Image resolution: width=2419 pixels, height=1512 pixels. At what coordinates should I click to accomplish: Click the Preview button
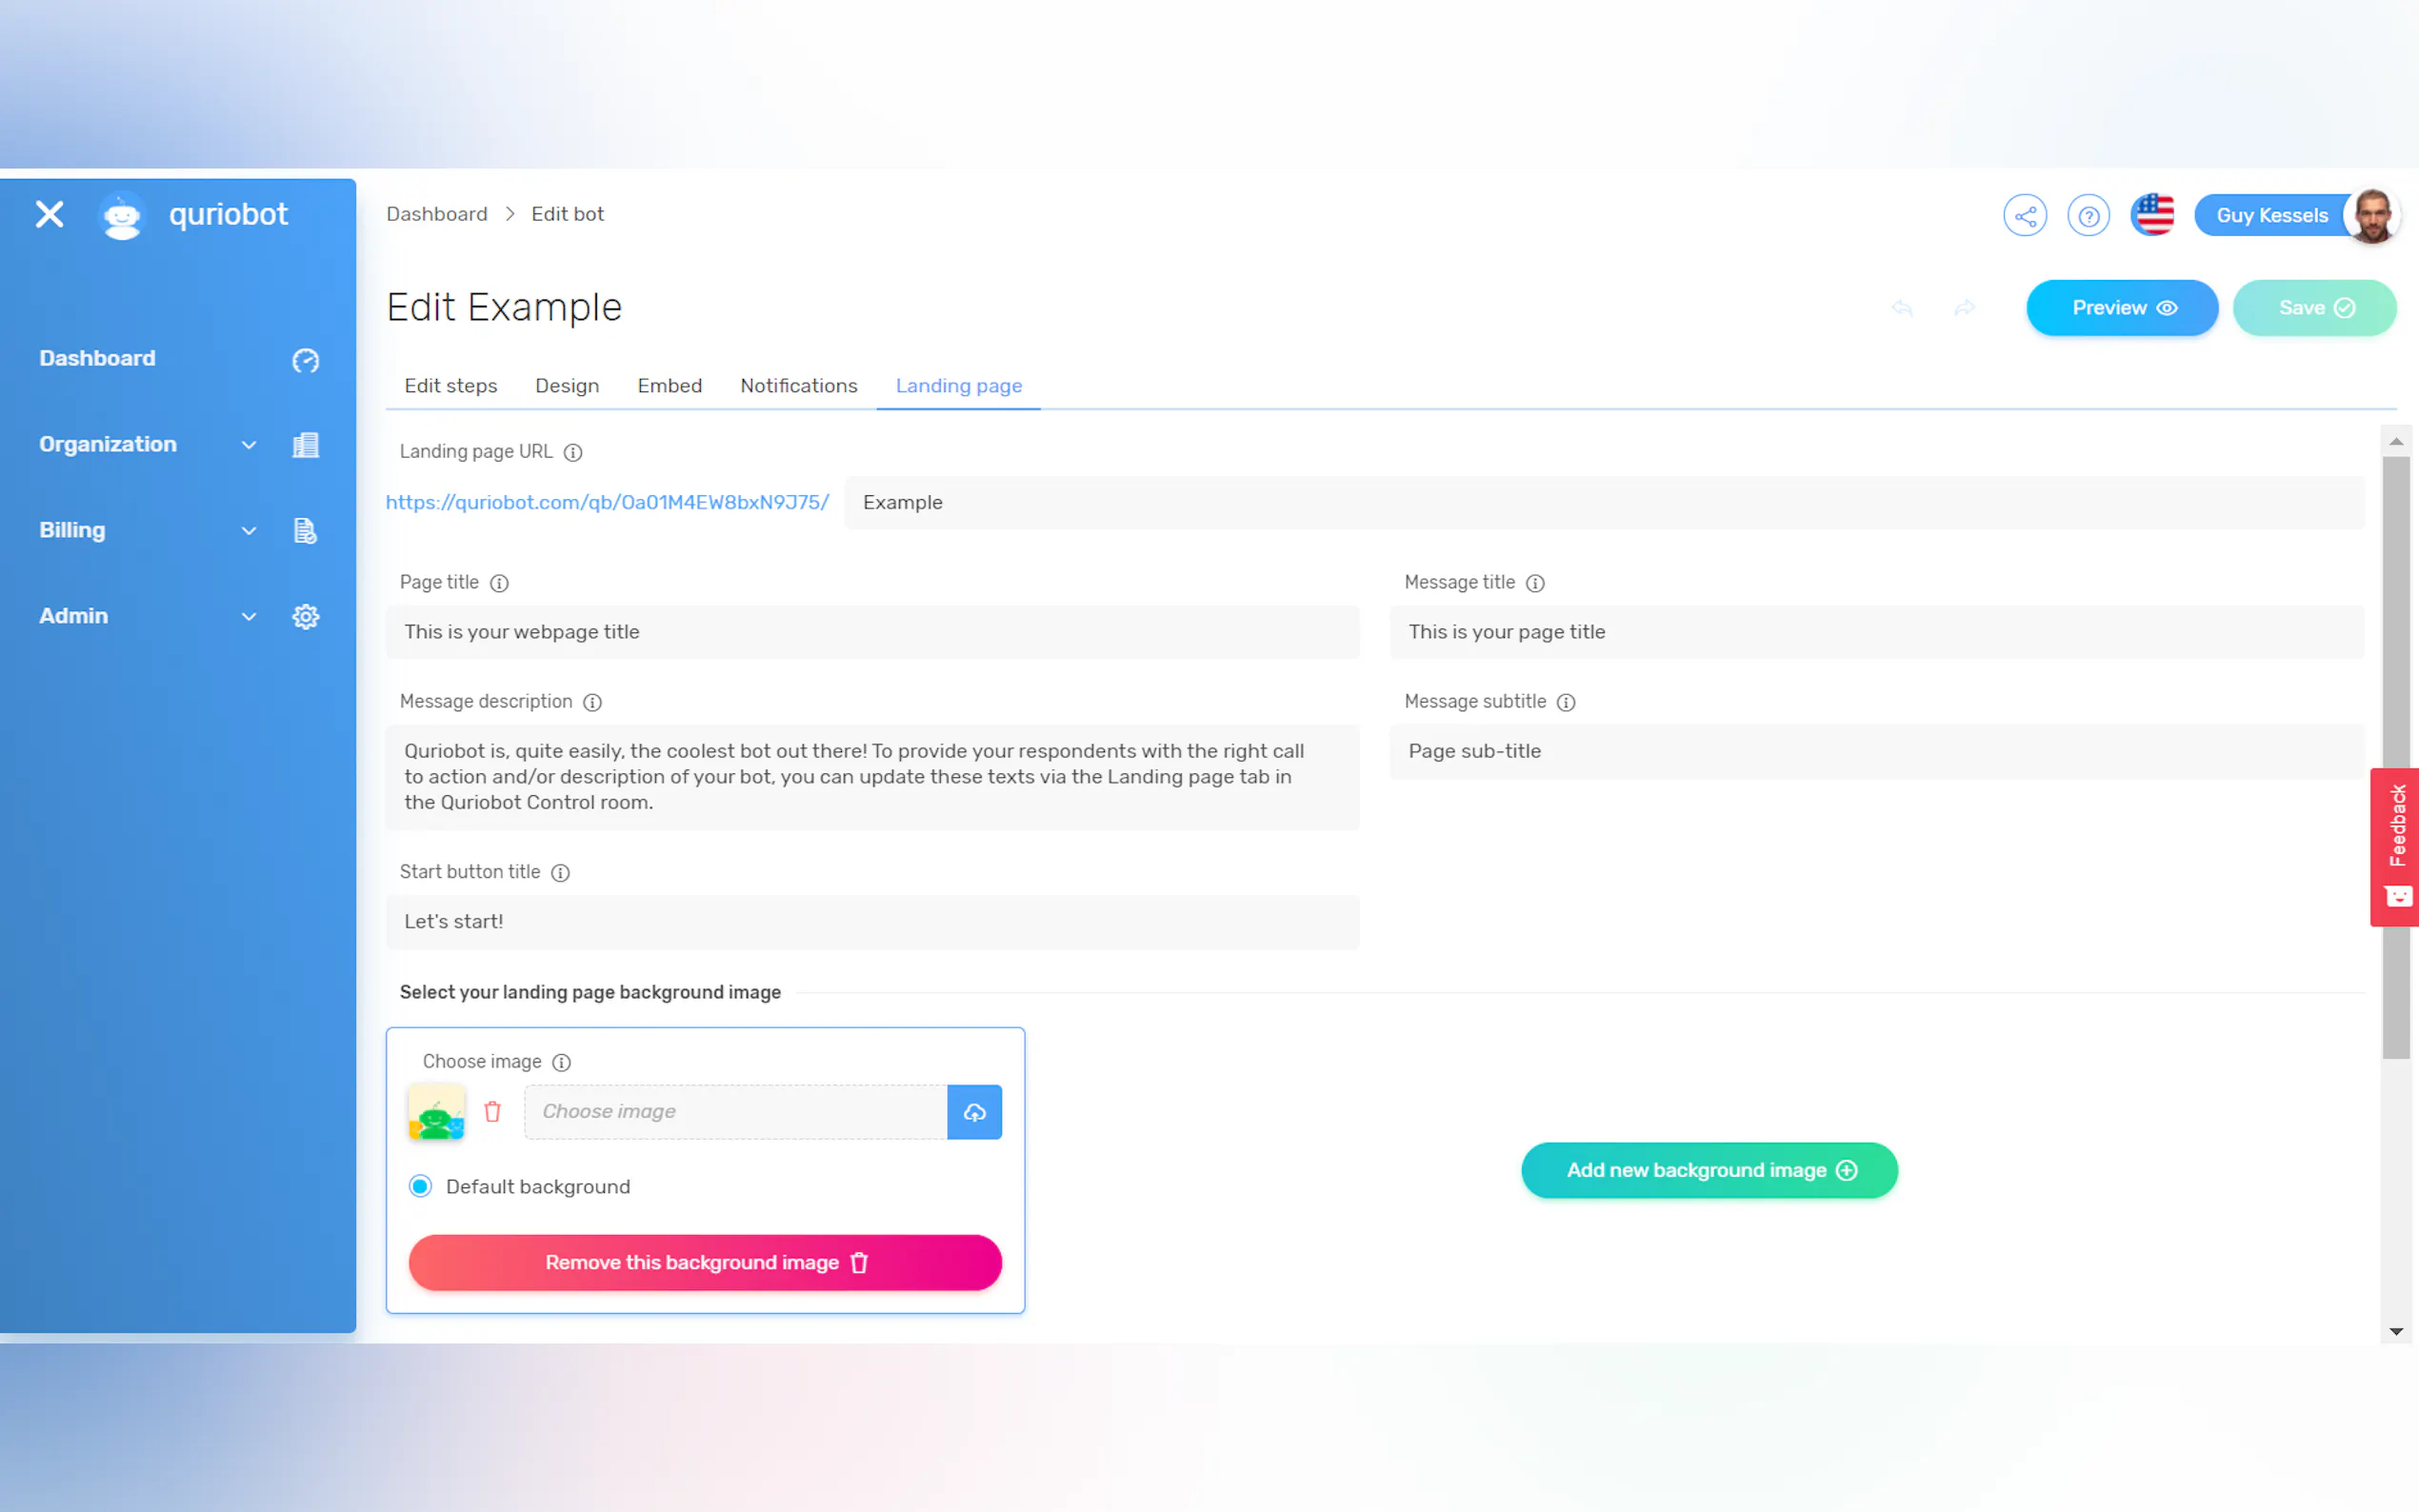tap(2121, 308)
